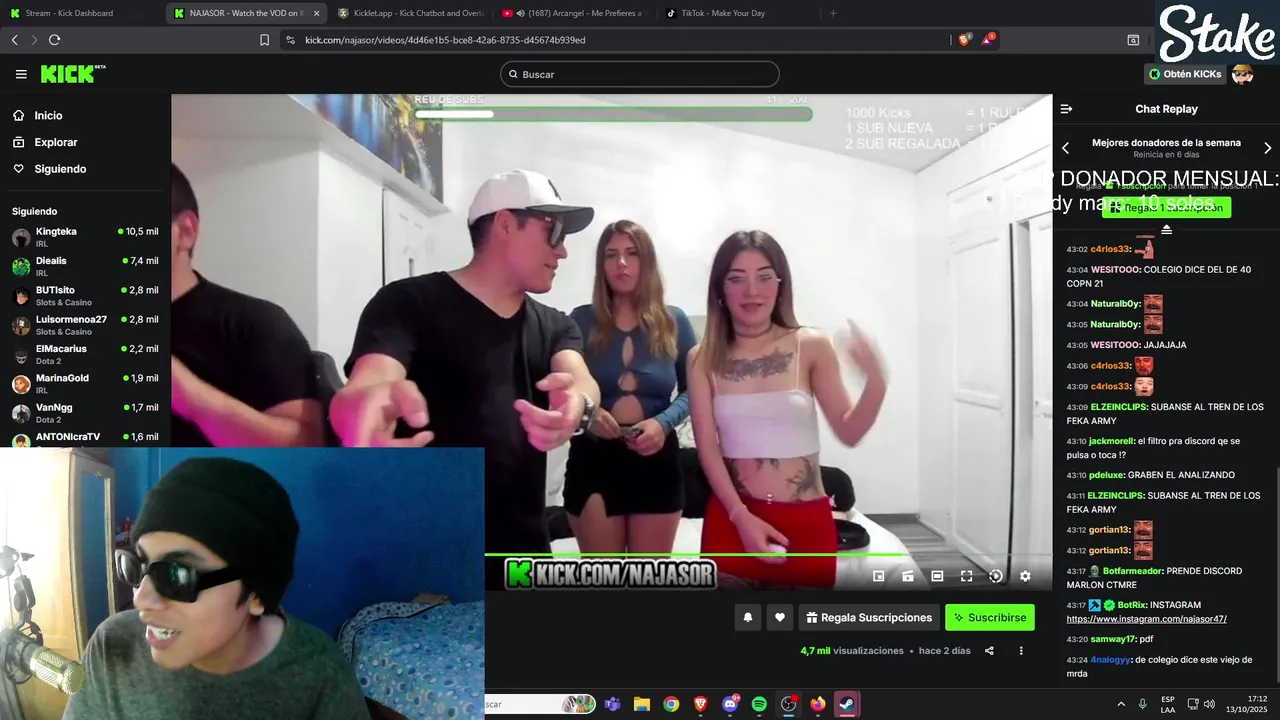Follow channel with heart button
1280x720 pixels.
coord(780,618)
